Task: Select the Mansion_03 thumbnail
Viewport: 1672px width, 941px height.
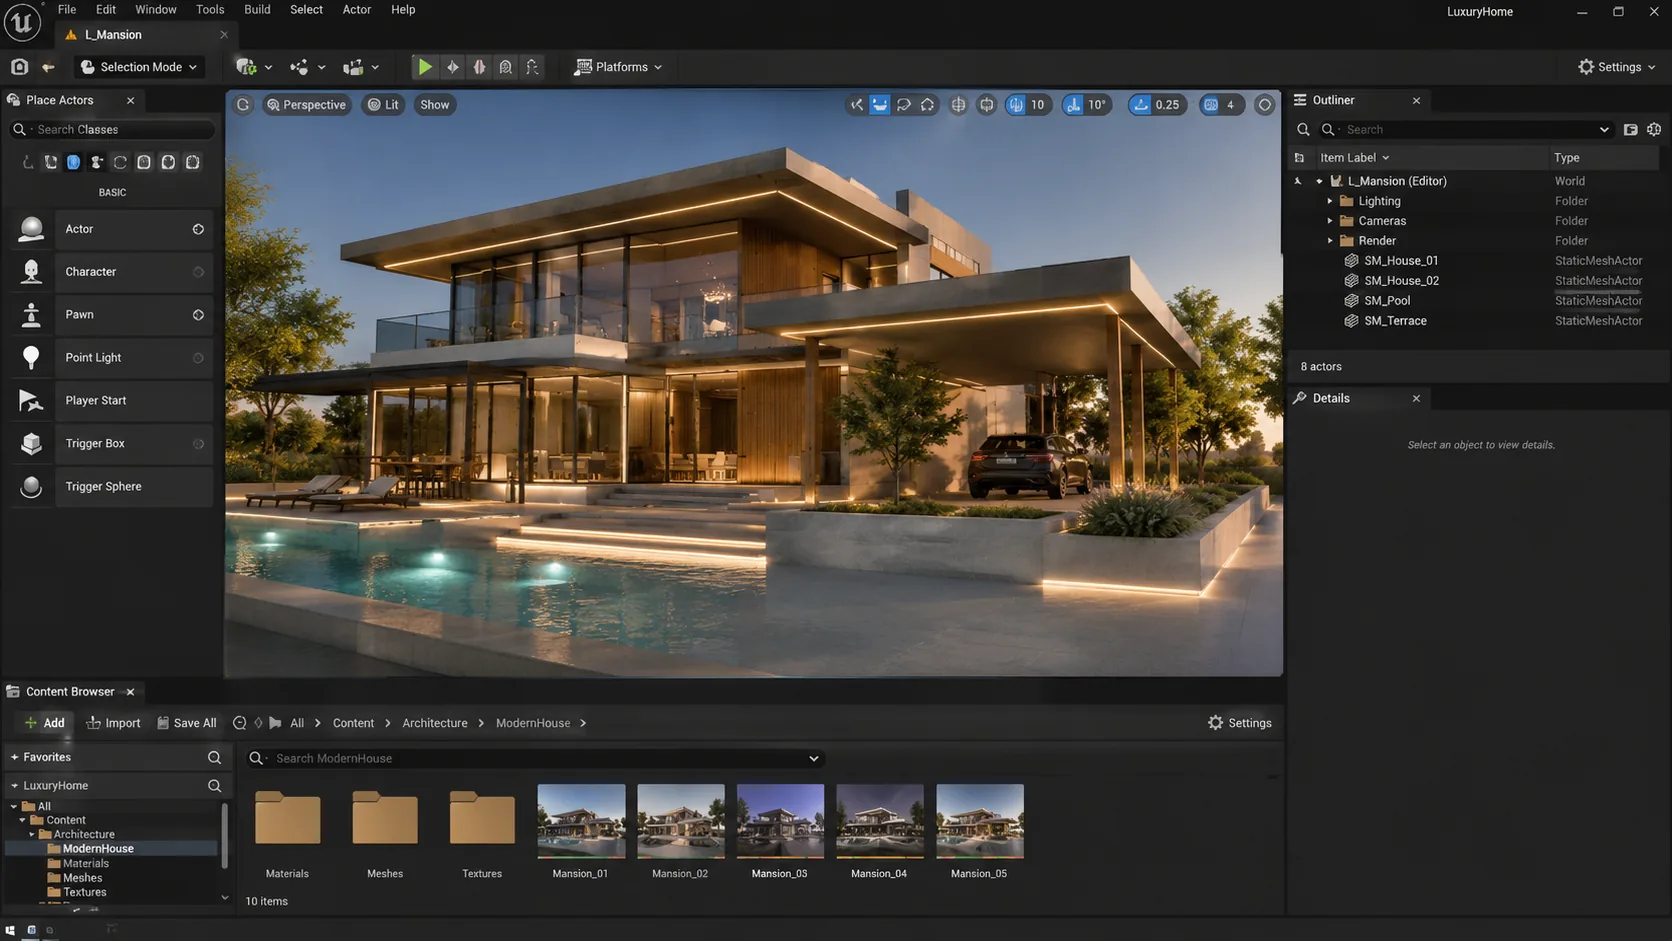Action: pos(780,822)
